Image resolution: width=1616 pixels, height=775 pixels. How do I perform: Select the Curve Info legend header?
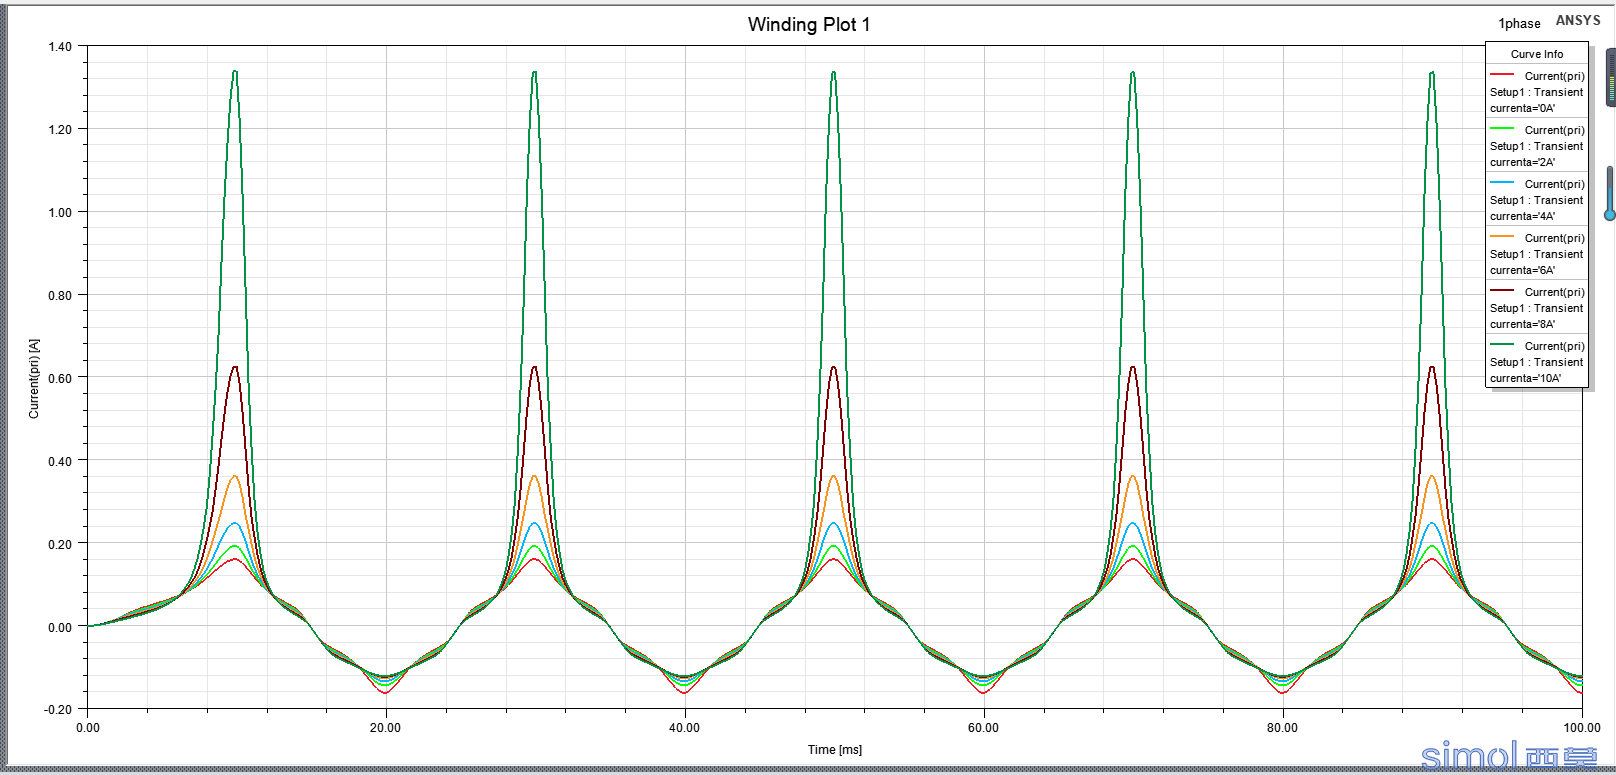point(1537,54)
